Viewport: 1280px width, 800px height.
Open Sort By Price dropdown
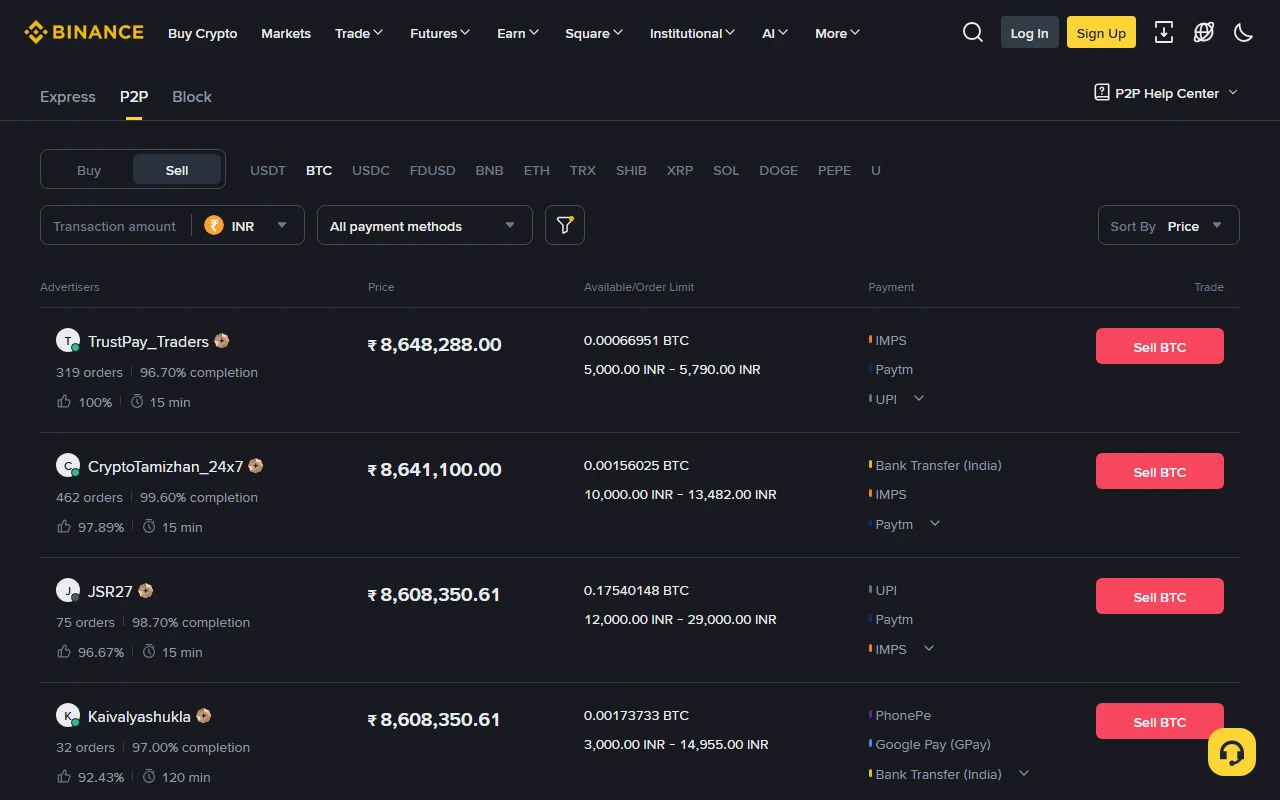point(1169,225)
